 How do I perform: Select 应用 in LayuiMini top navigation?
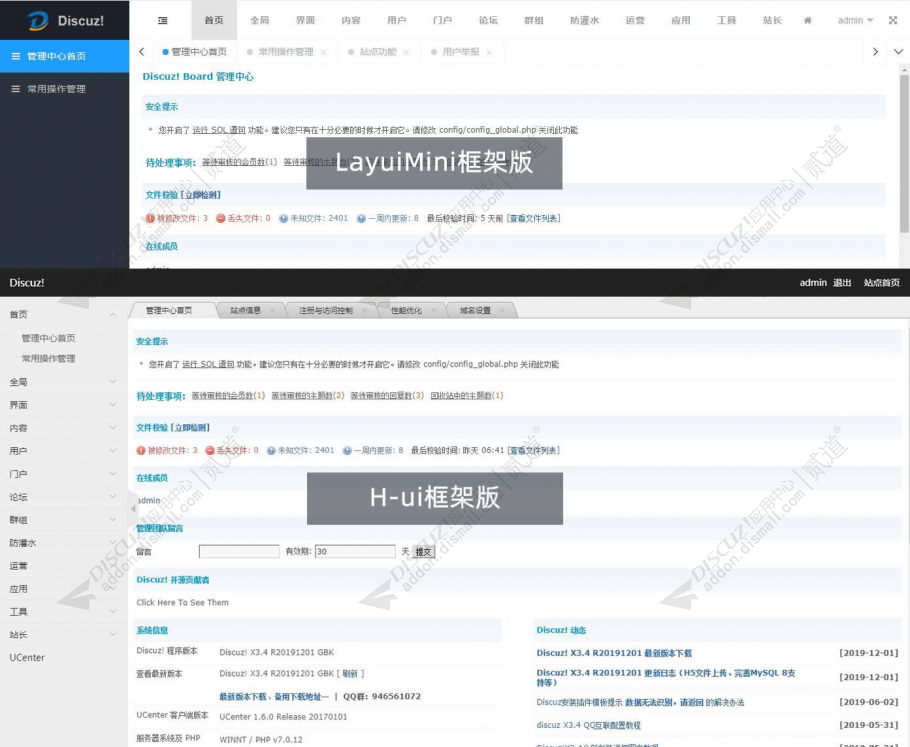pos(681,20)
